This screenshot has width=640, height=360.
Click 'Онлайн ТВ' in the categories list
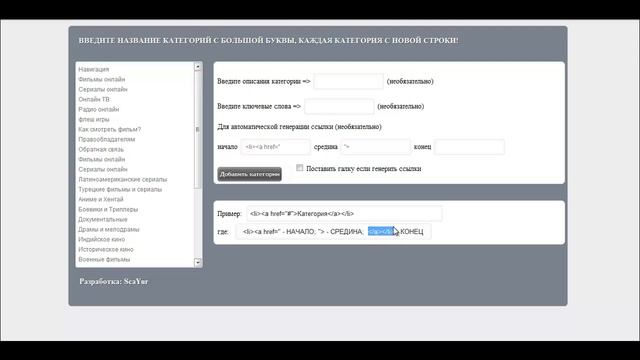click(94, 99)
